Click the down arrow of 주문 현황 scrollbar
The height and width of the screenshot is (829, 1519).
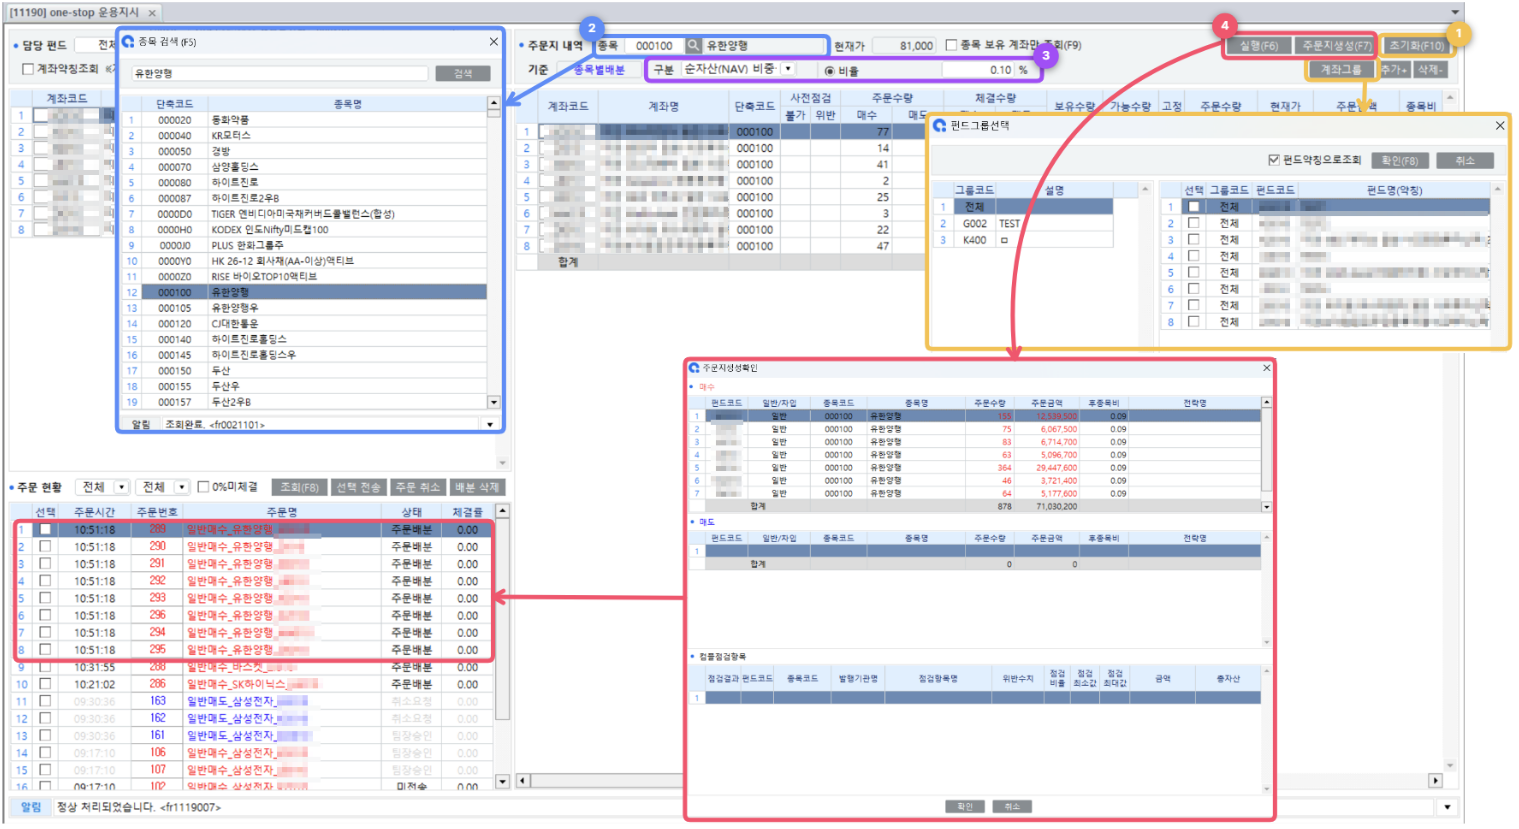click(502, 781)
